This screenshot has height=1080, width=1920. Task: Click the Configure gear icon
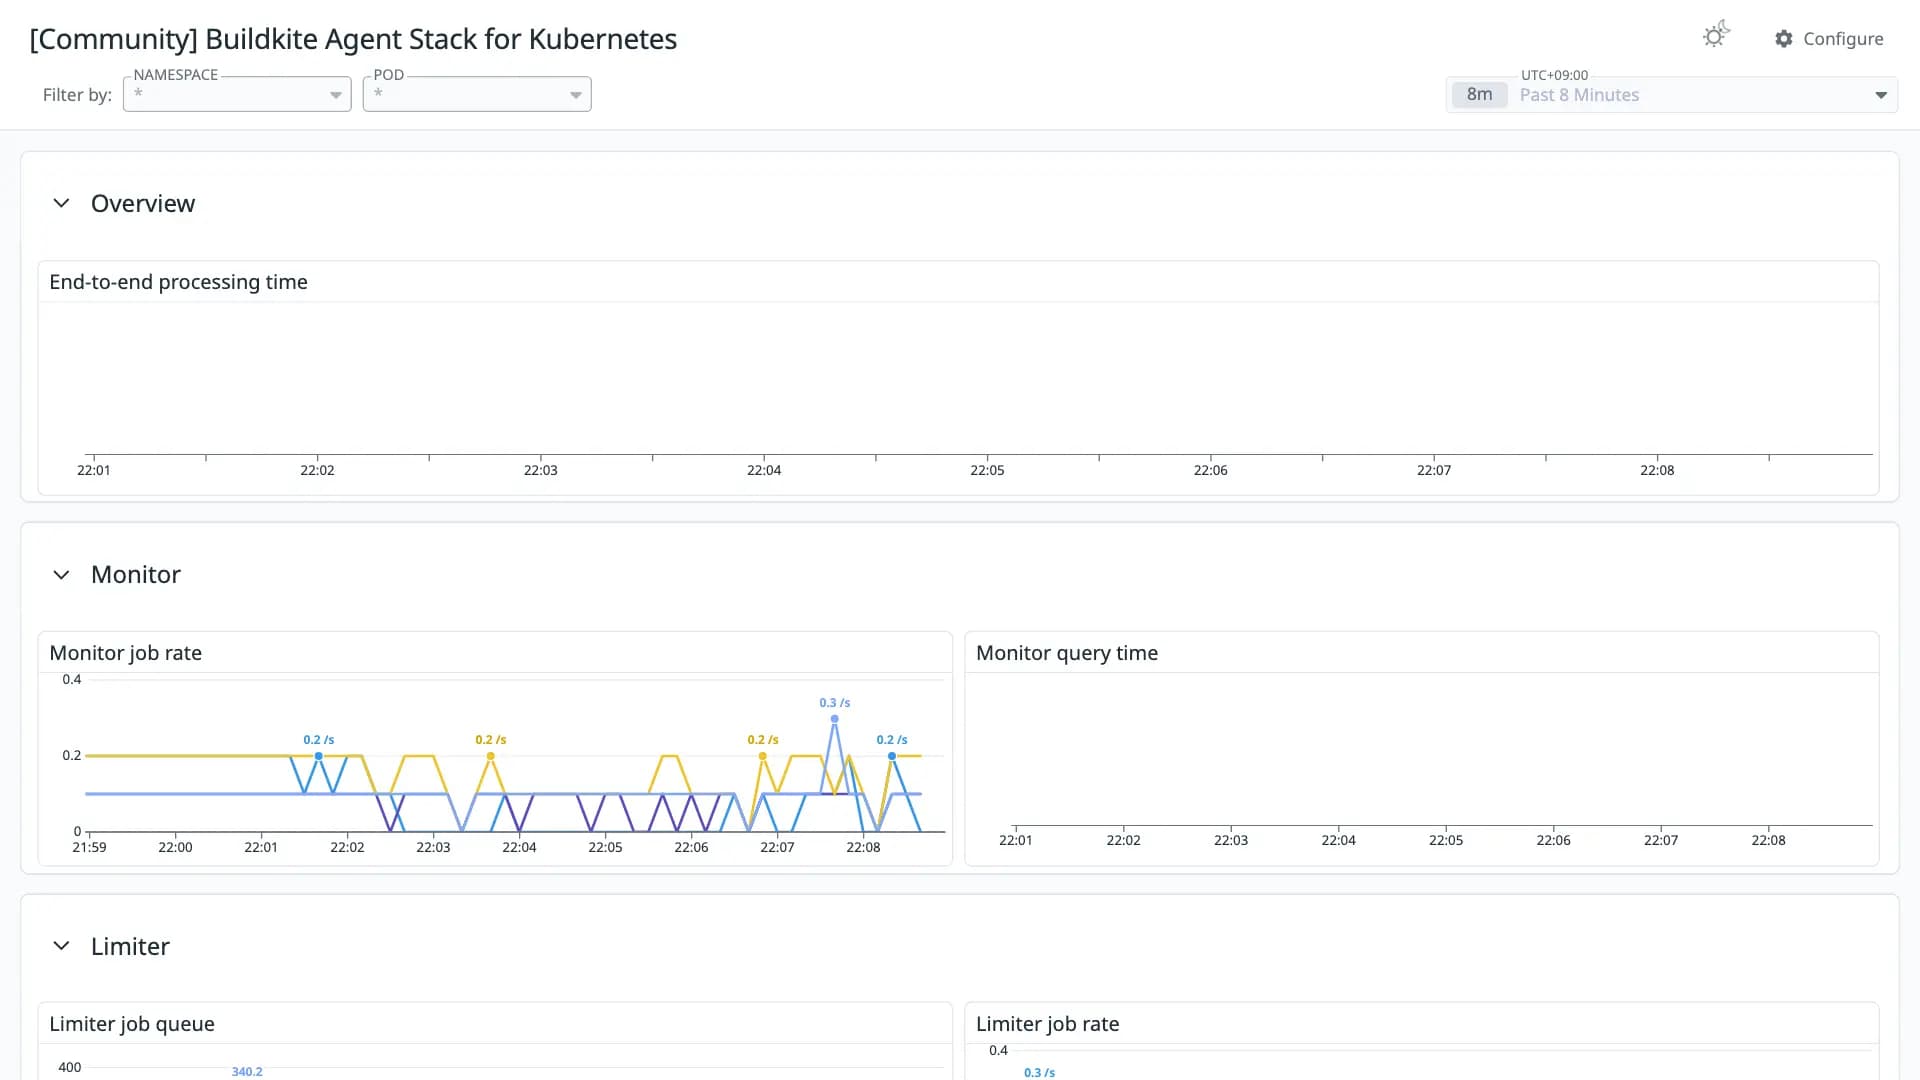pyautogui.click(x=1784, y=39)
